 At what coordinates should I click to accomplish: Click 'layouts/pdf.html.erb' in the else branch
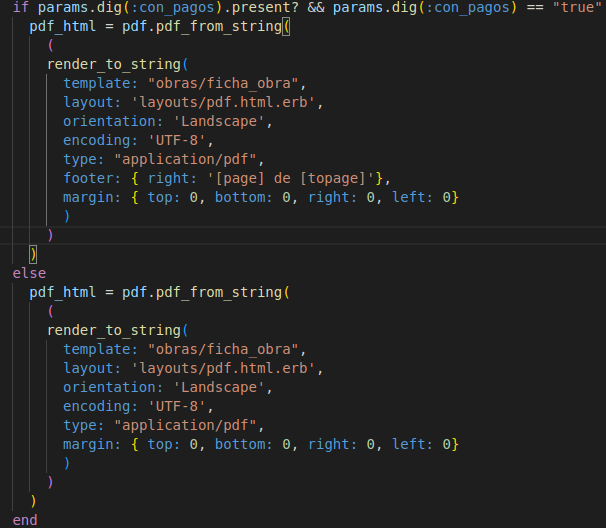coord(223,368)
